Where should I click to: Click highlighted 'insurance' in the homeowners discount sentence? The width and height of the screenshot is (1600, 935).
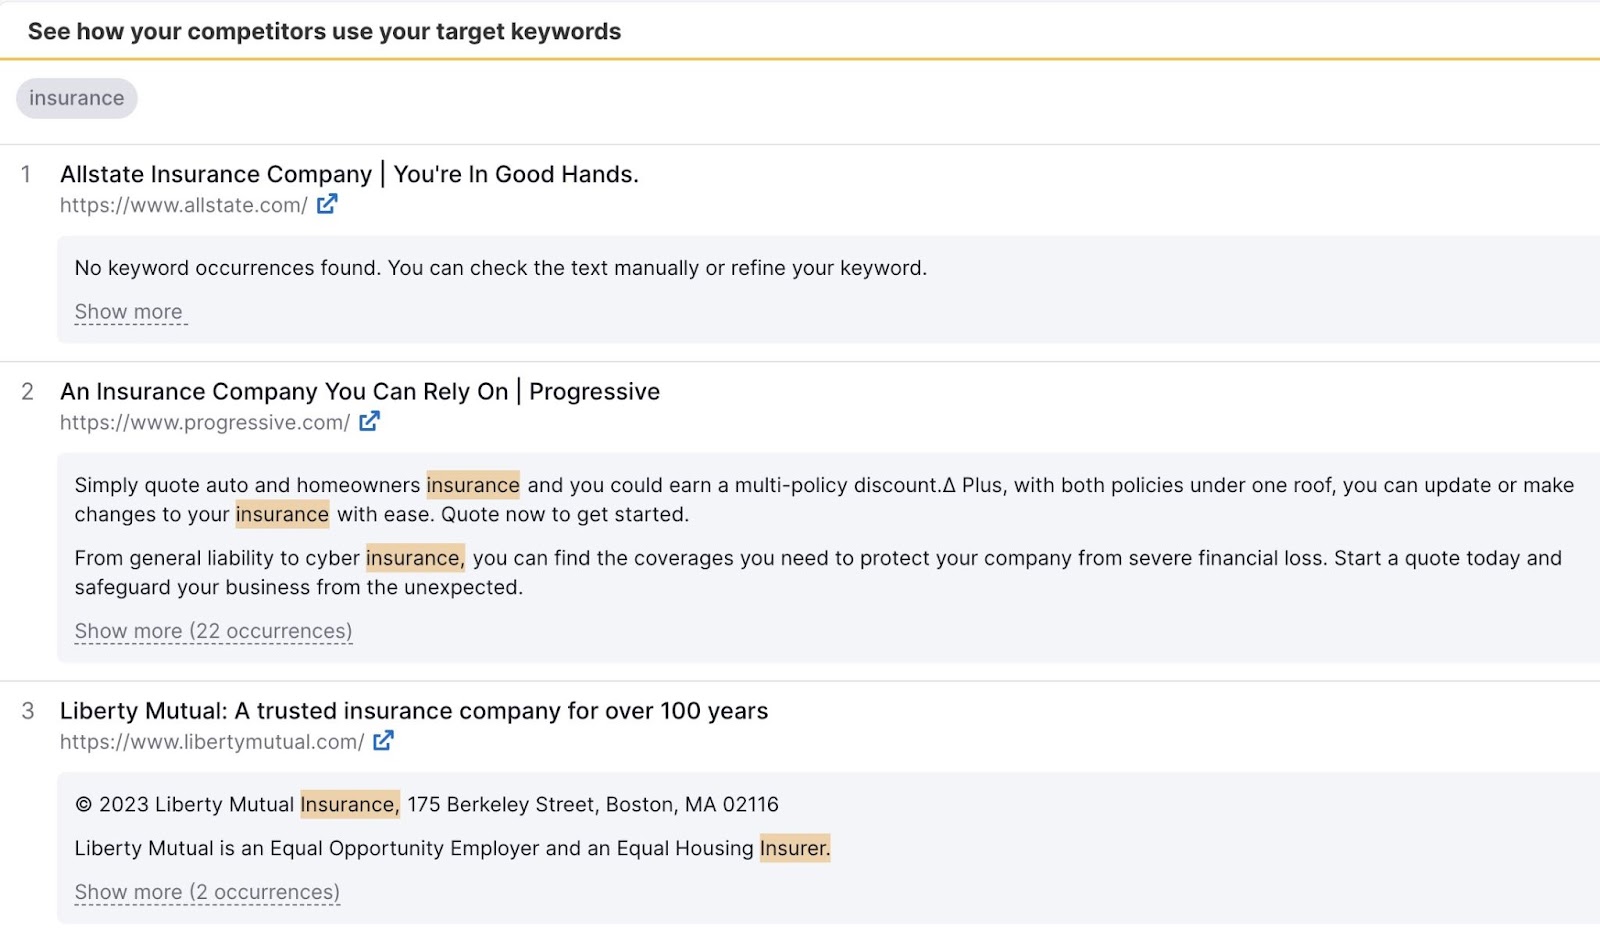tap(473, 485)
